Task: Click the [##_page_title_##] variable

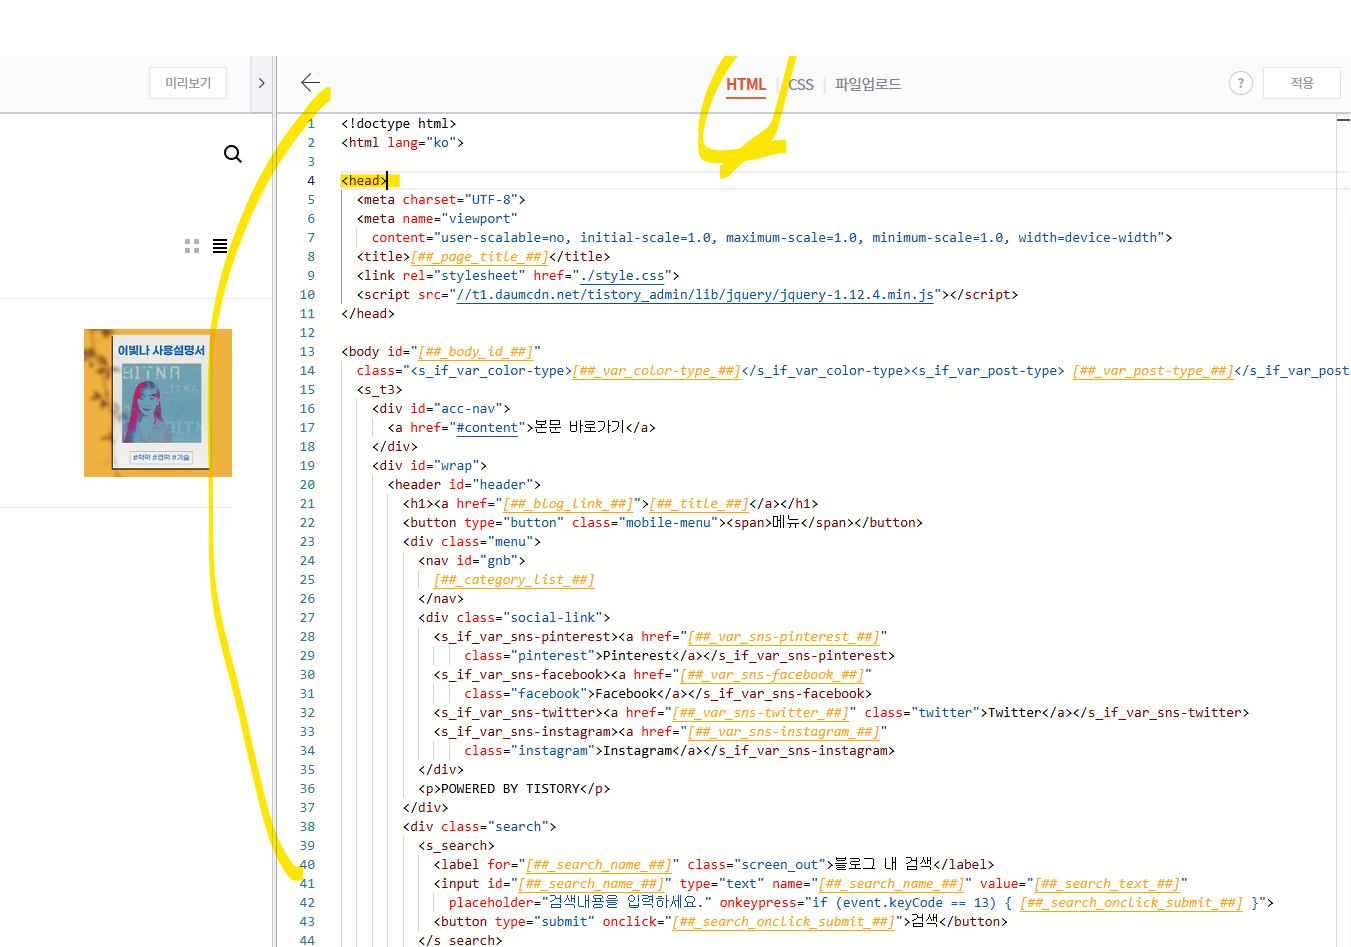Action: click(479, 256)
